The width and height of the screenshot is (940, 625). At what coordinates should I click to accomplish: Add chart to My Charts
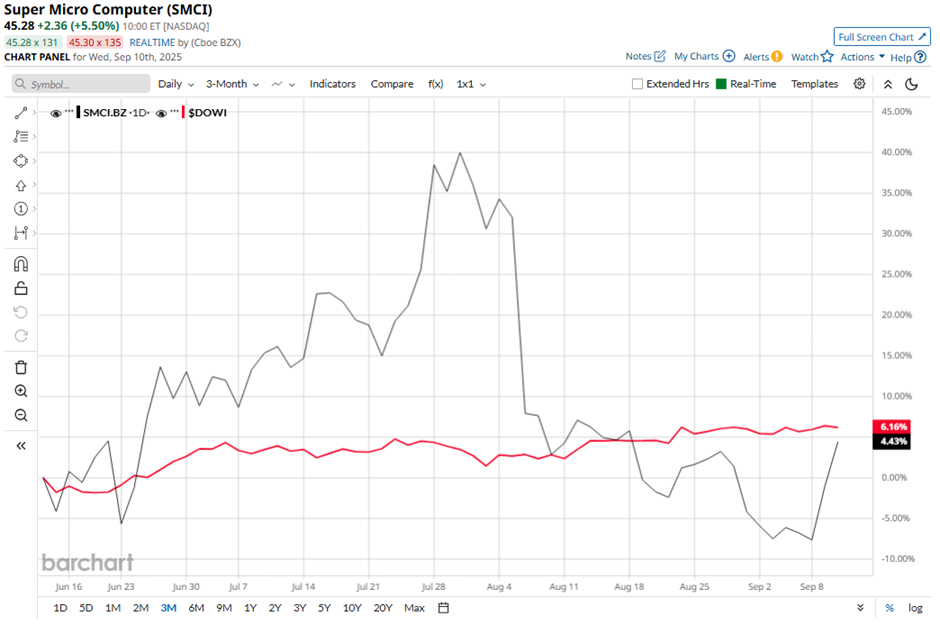coord(704,56)
